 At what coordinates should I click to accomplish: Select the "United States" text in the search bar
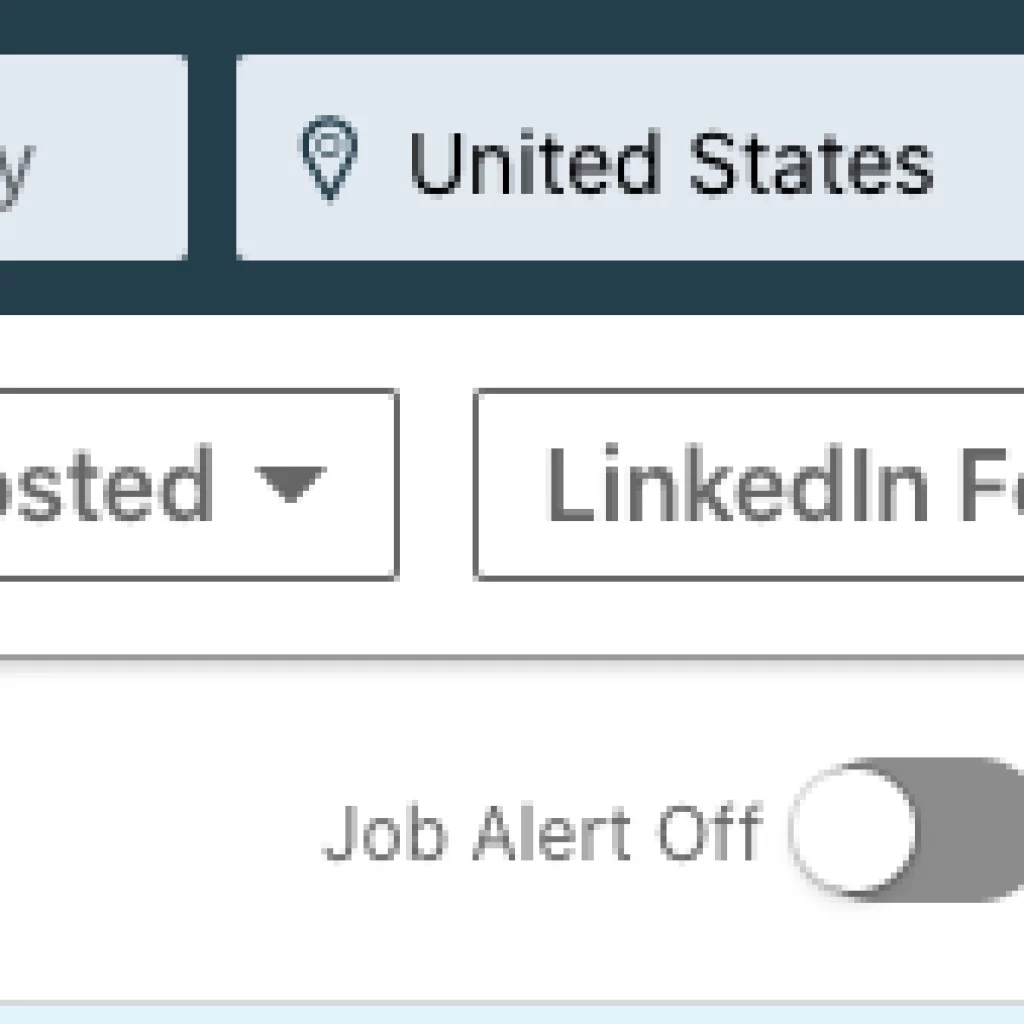(x=671, y=163)
